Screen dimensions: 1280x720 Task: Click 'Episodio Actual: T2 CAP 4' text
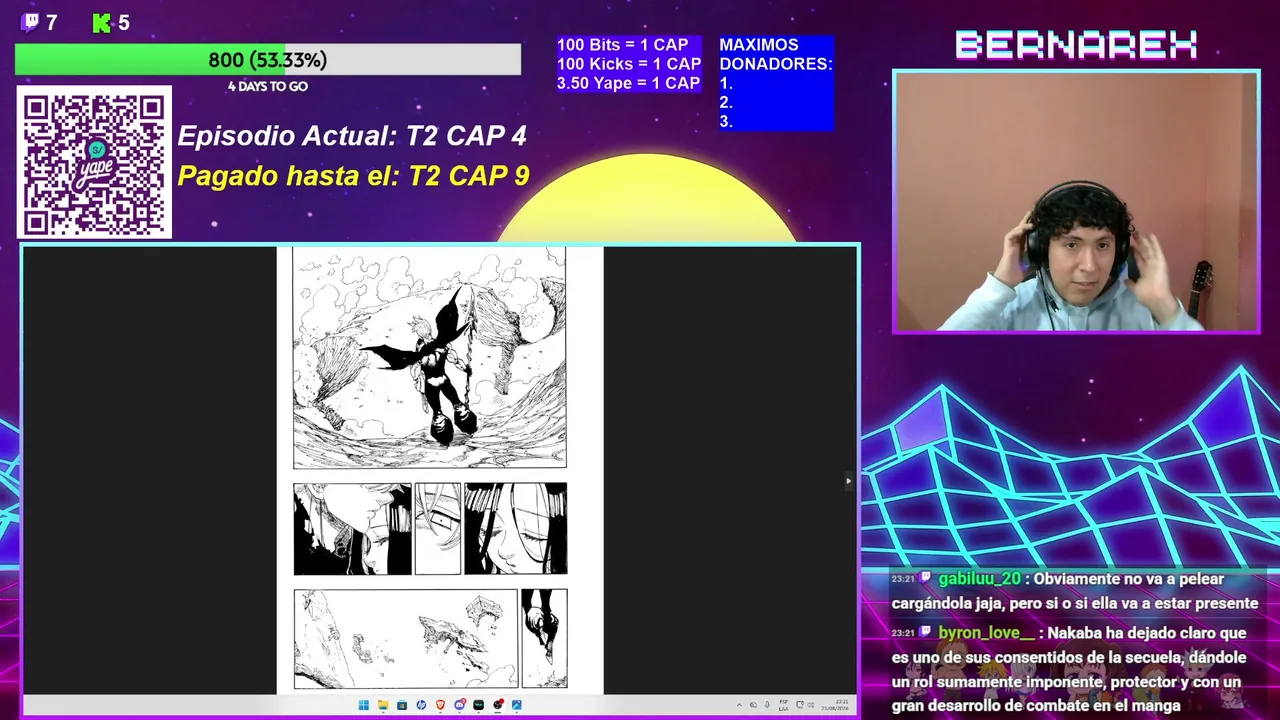(x=352, y=136)
